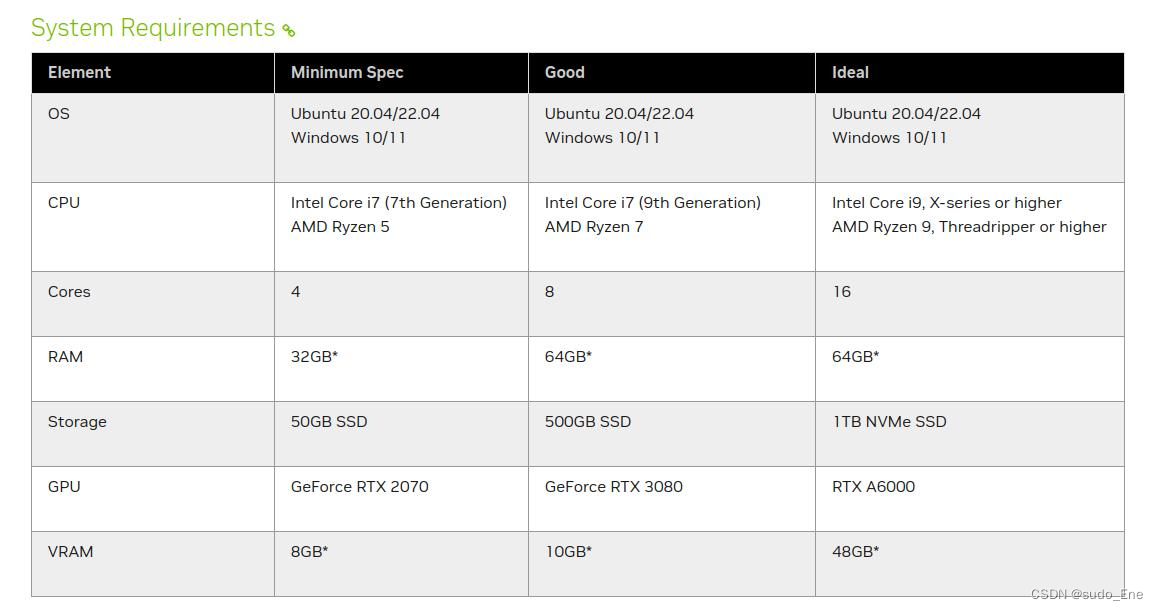Select the 48GB* VRAM cell
The width and height of the screenshot is (1158, 610).
(x=855, y=551)
